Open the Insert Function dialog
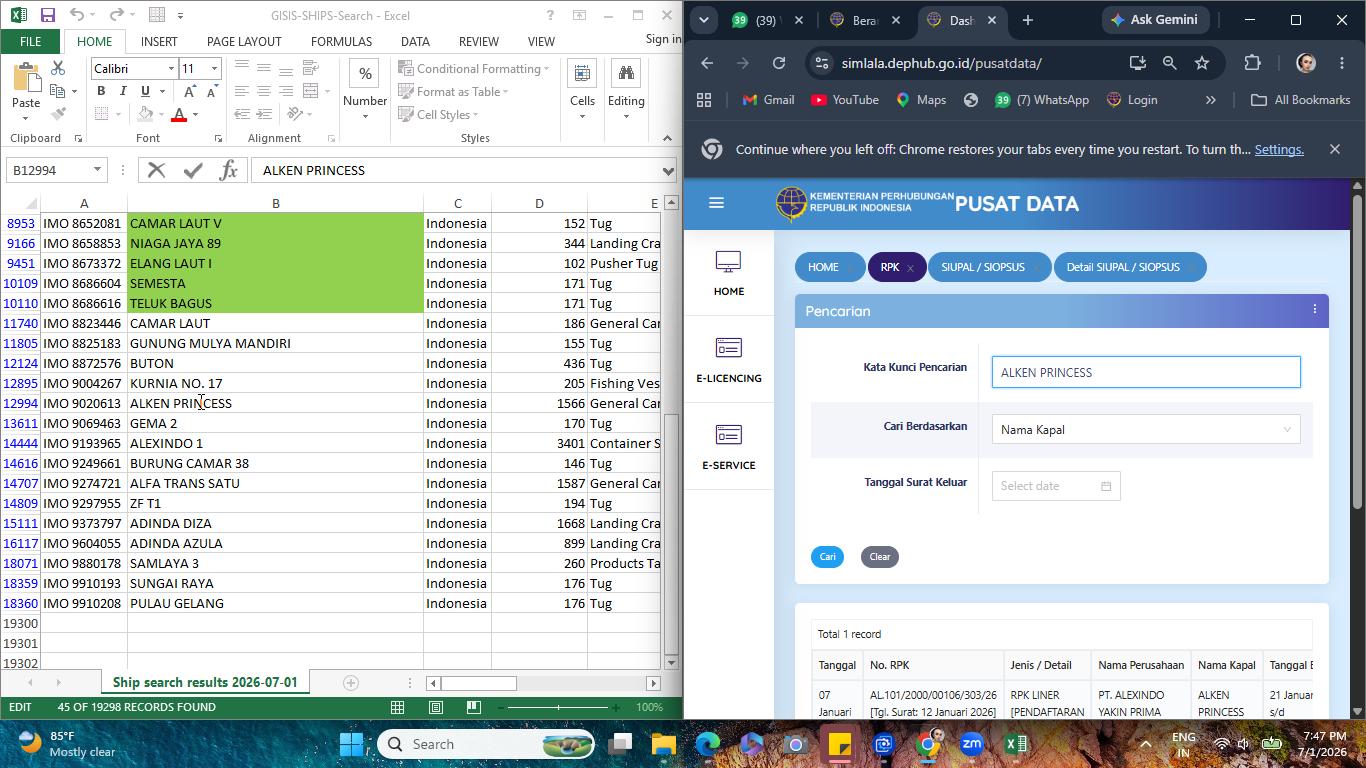The height and width of the screenshot is (768, 1366). [x=228, y=170]
